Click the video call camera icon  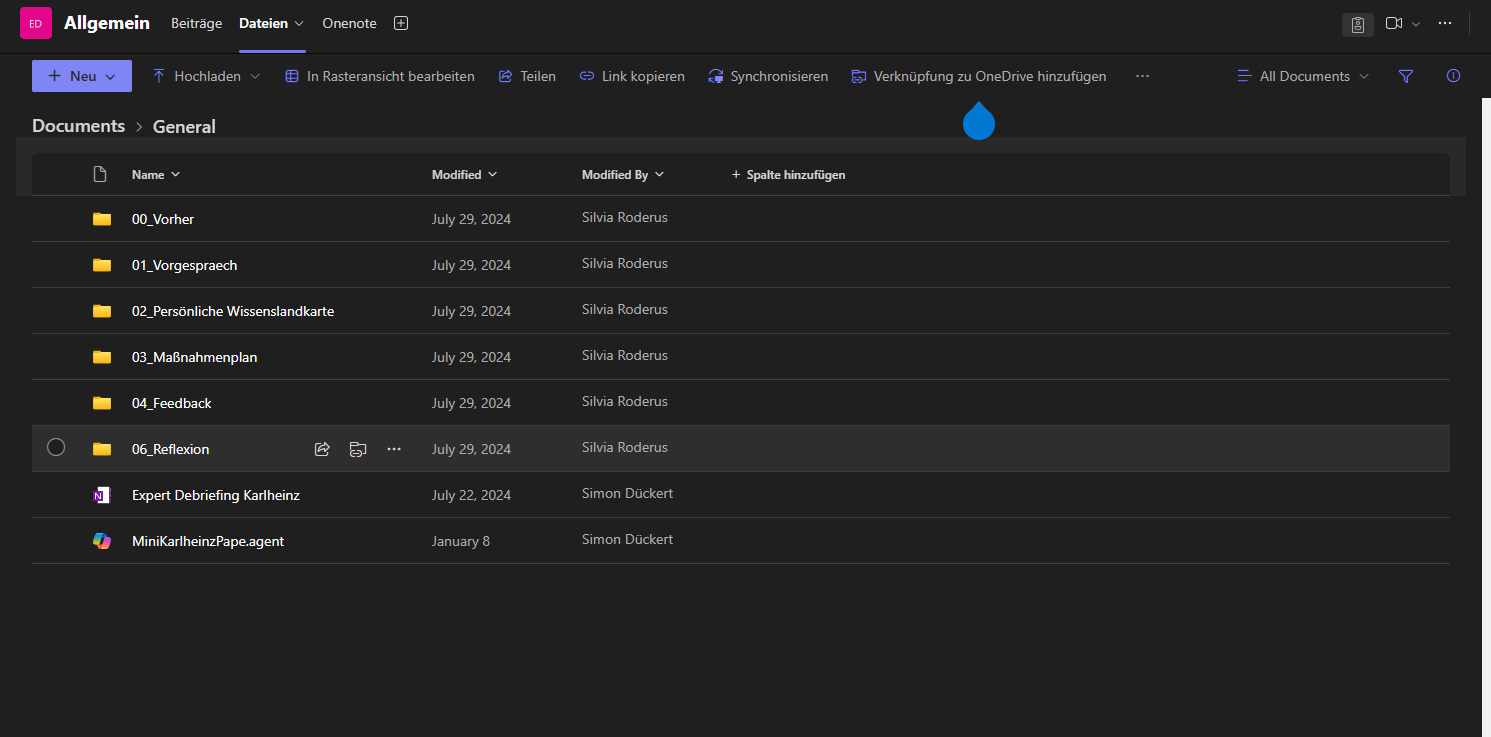(x=1394, y=24)
